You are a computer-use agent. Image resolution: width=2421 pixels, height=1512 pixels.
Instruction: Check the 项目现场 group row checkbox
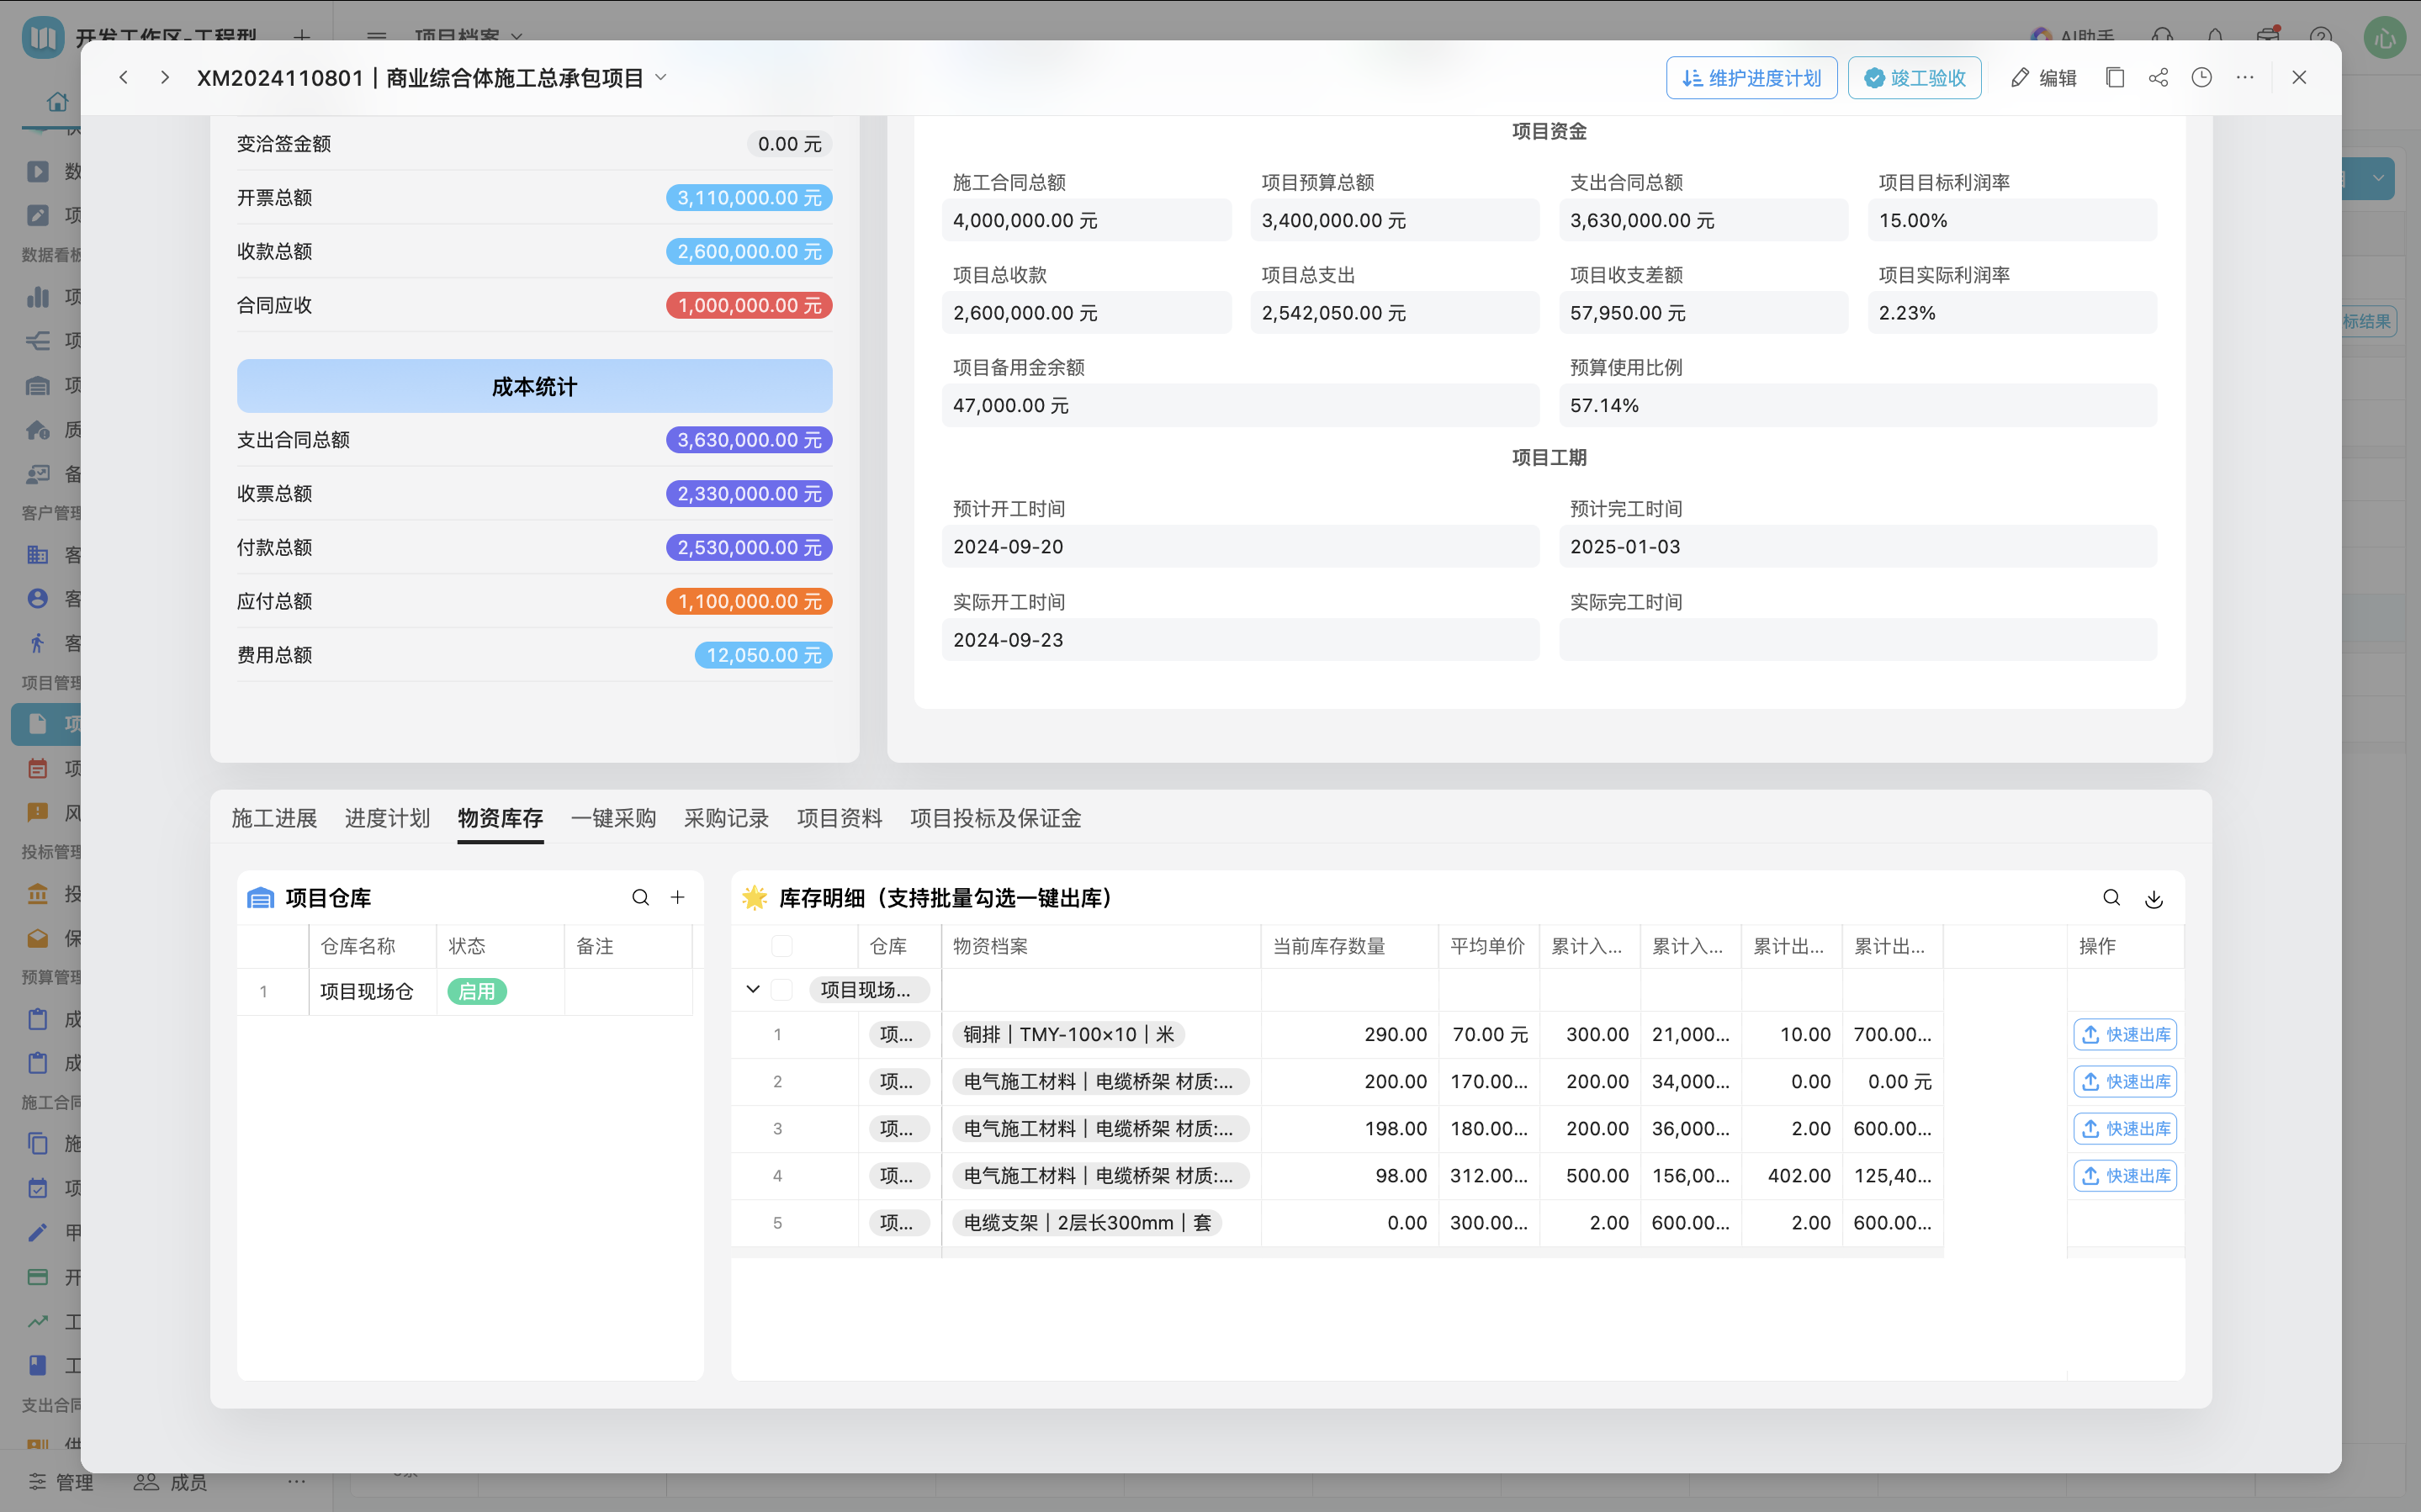782,989
